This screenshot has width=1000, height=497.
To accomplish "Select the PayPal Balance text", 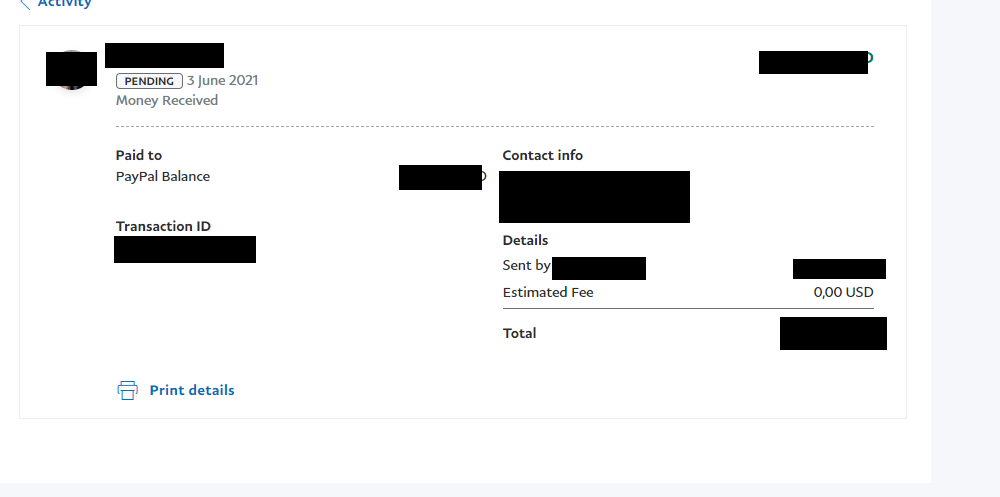I will click(163, 177).
